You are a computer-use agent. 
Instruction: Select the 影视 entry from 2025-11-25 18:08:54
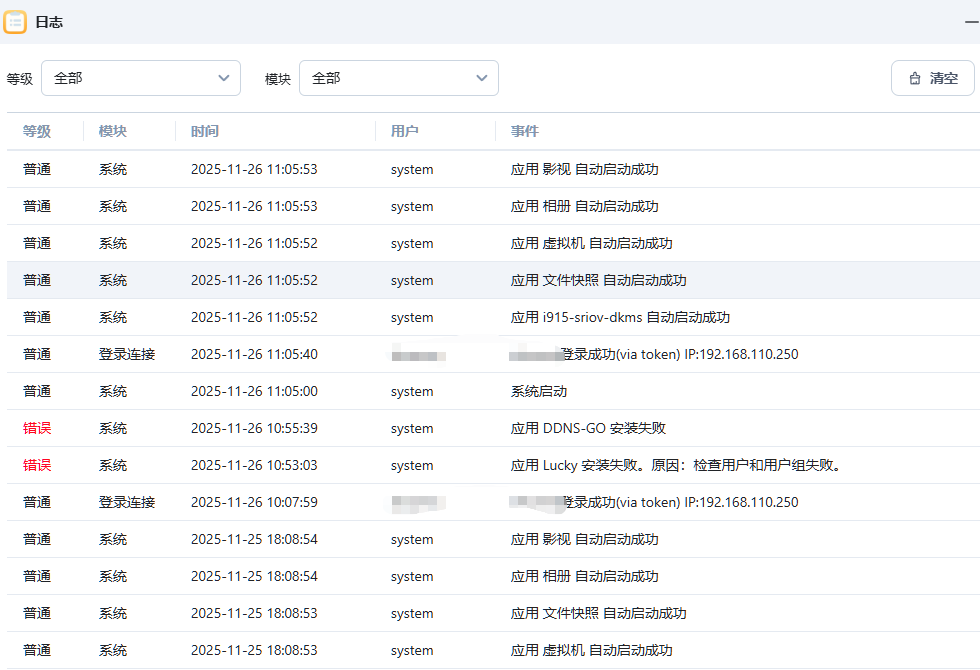[x=584, y=539]
